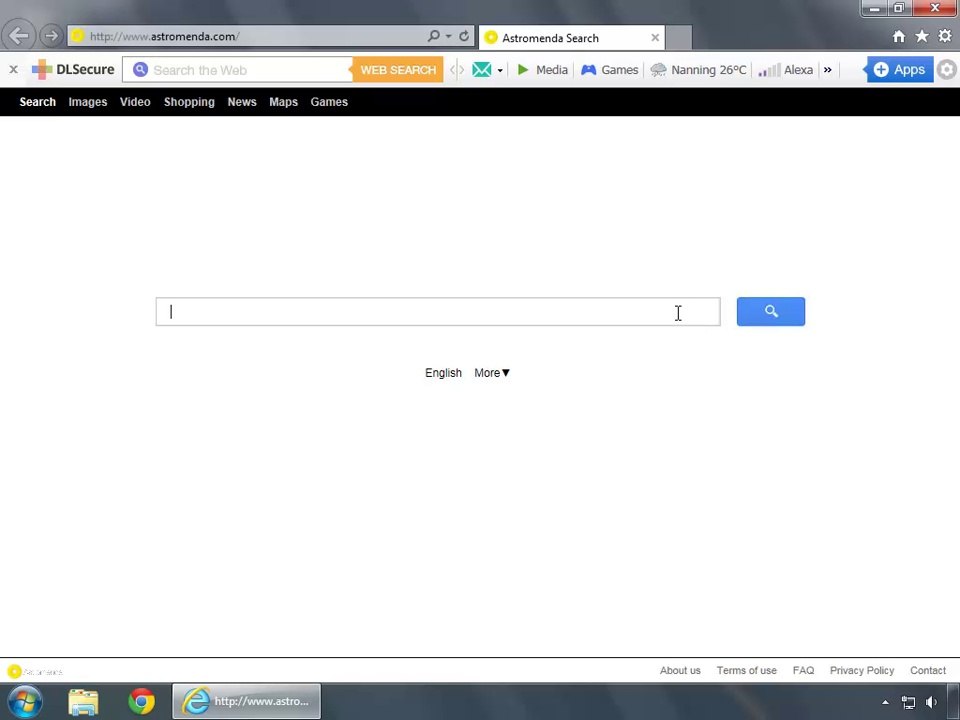Refresh the page with the reload icon

(x=464, y=36)
